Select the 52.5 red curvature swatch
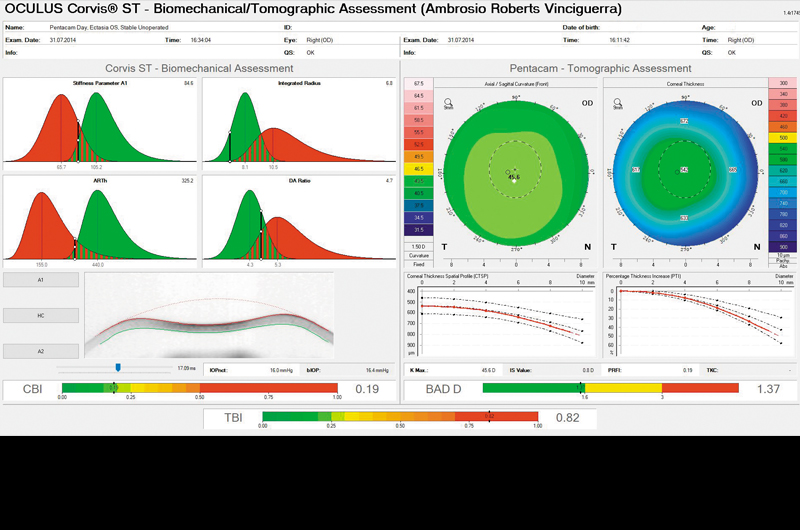Viewport: 800px width, 530px height. click(418, 144)
